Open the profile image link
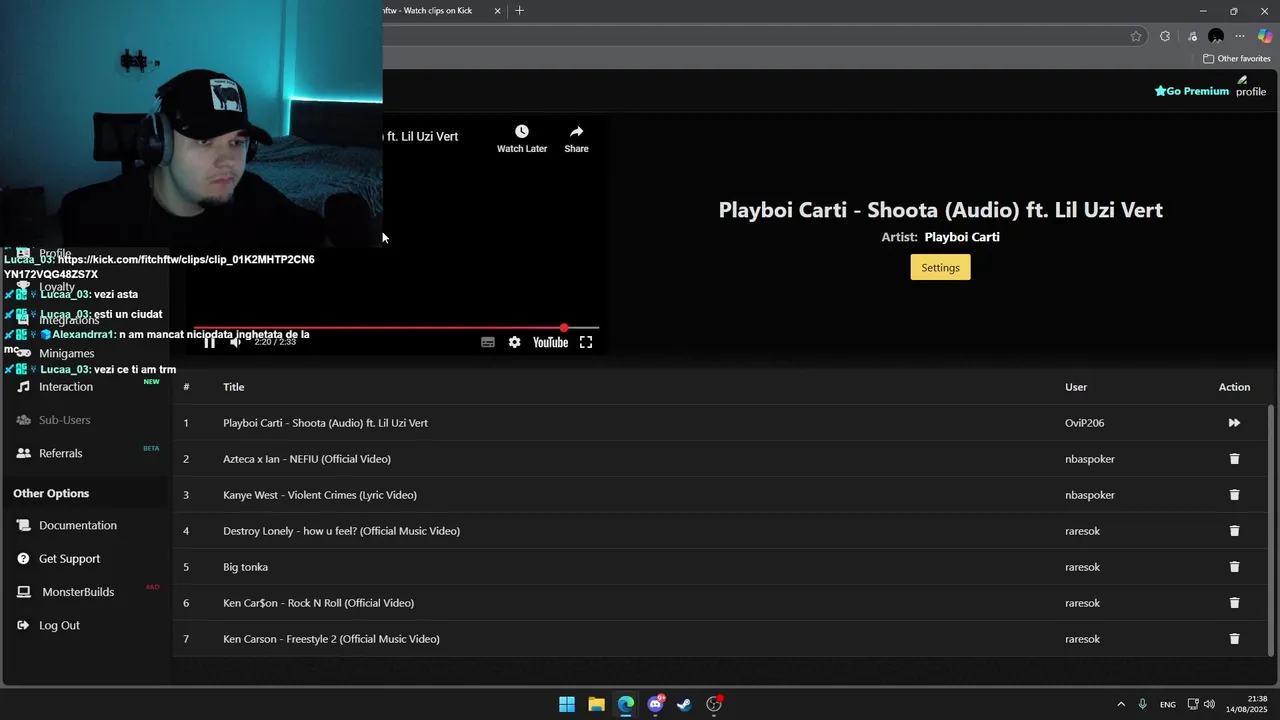Image resolution: width=1280 pixels, height=720 pixels. tap(1251, 86)
